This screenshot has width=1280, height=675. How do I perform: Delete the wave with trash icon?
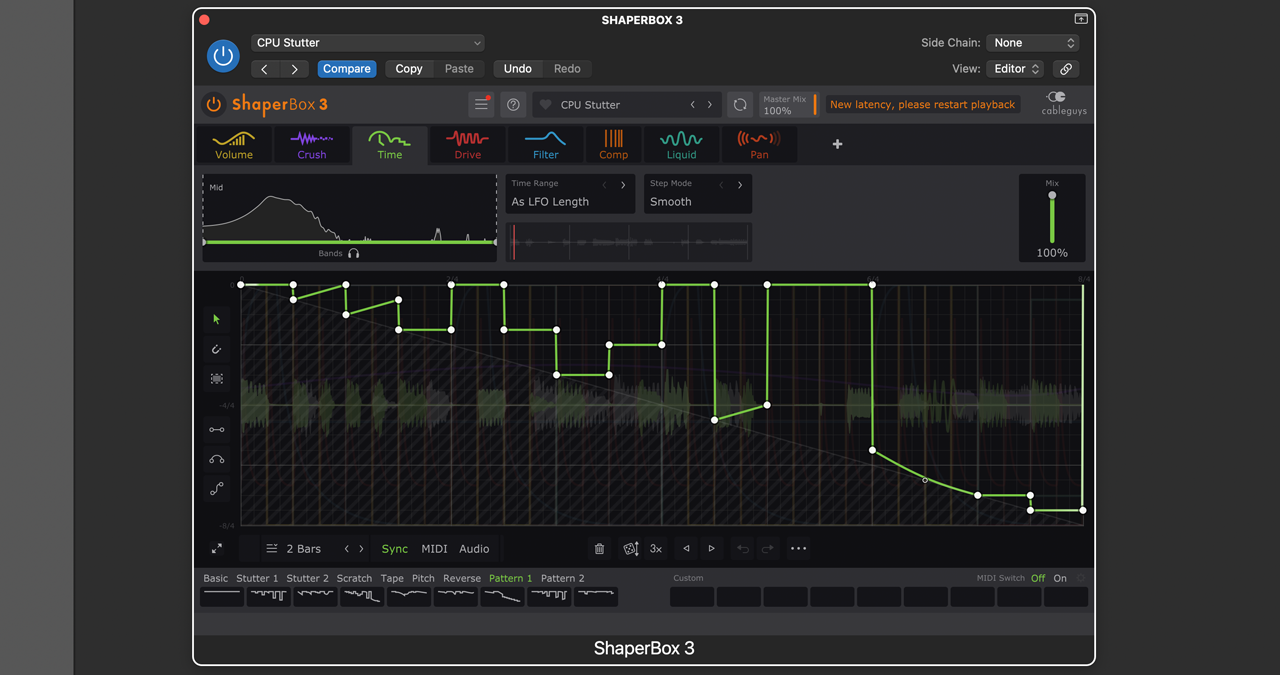599,549
